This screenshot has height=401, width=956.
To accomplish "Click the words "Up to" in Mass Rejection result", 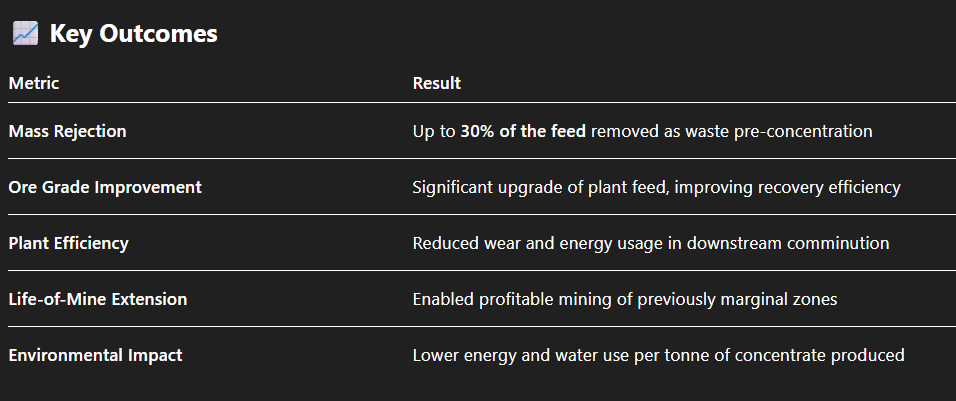I will tap(434, 131).
